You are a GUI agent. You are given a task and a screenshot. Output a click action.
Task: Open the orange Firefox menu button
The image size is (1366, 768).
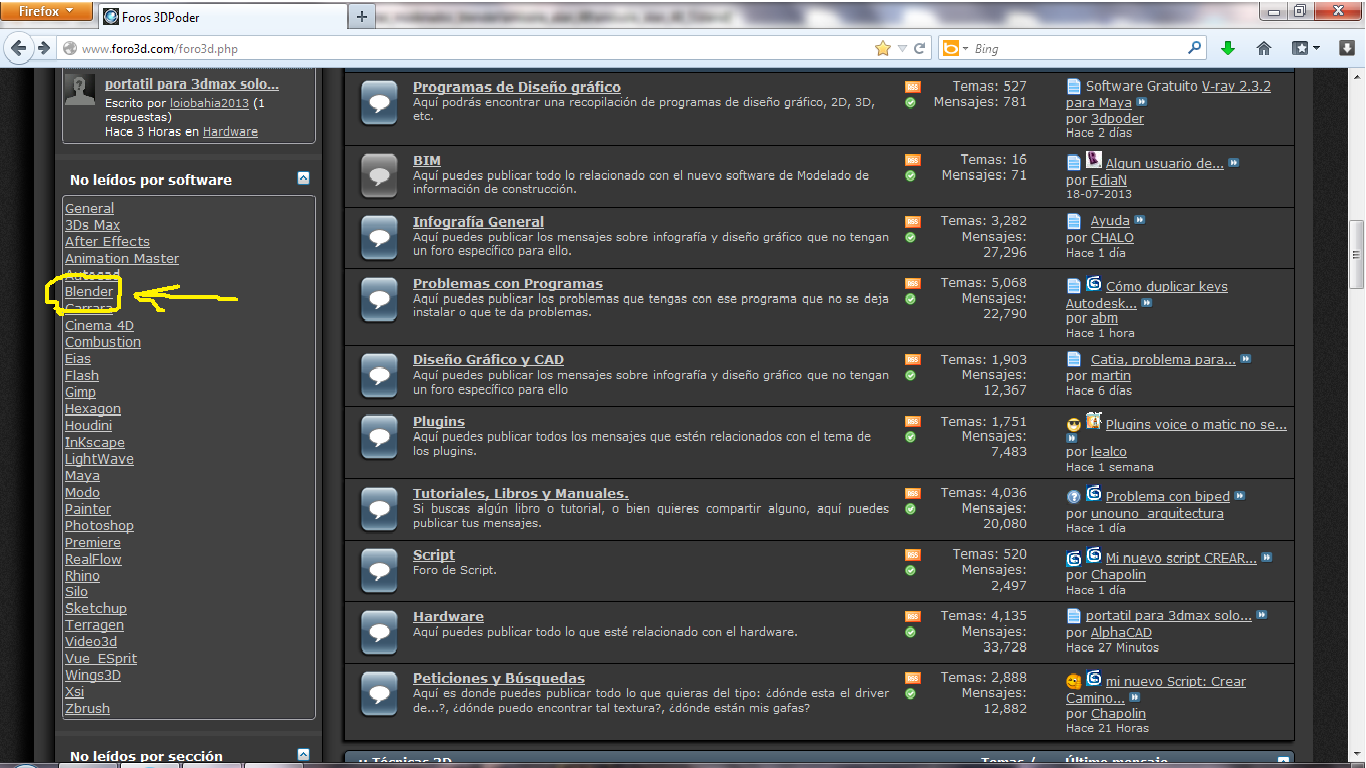48,12
